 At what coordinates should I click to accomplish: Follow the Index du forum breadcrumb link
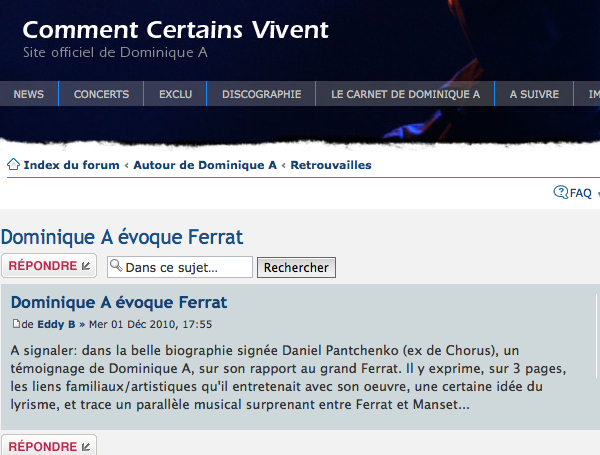[72, 165]
